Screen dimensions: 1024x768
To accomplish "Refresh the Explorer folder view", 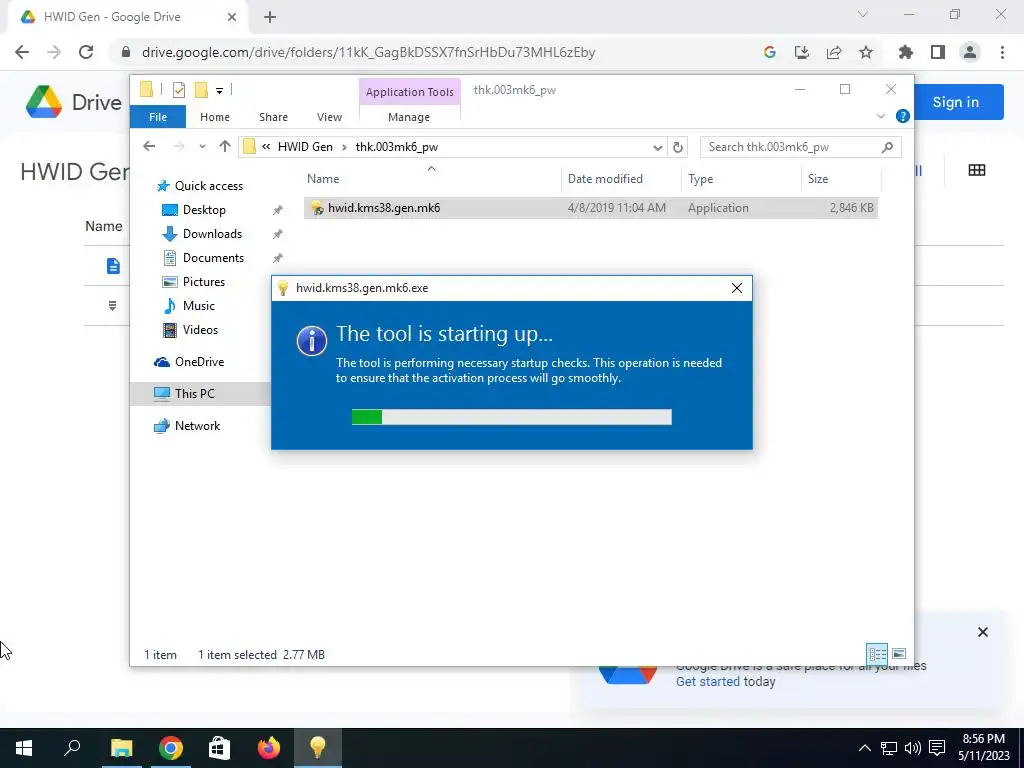I will [678, 147].
